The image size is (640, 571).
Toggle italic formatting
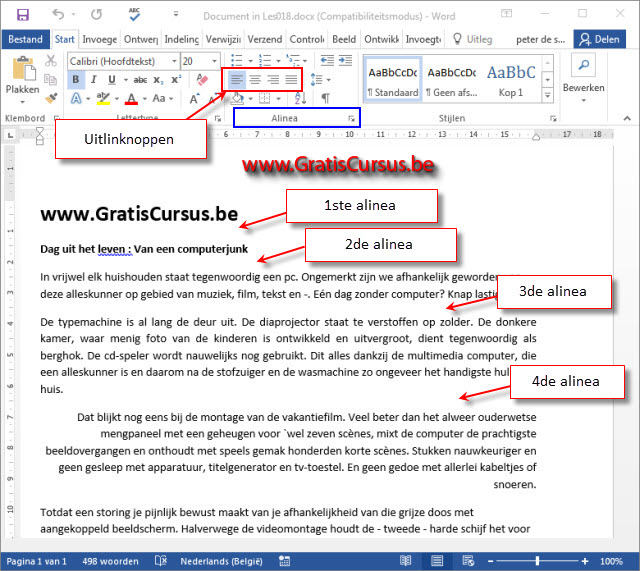(x=94, y=80)
